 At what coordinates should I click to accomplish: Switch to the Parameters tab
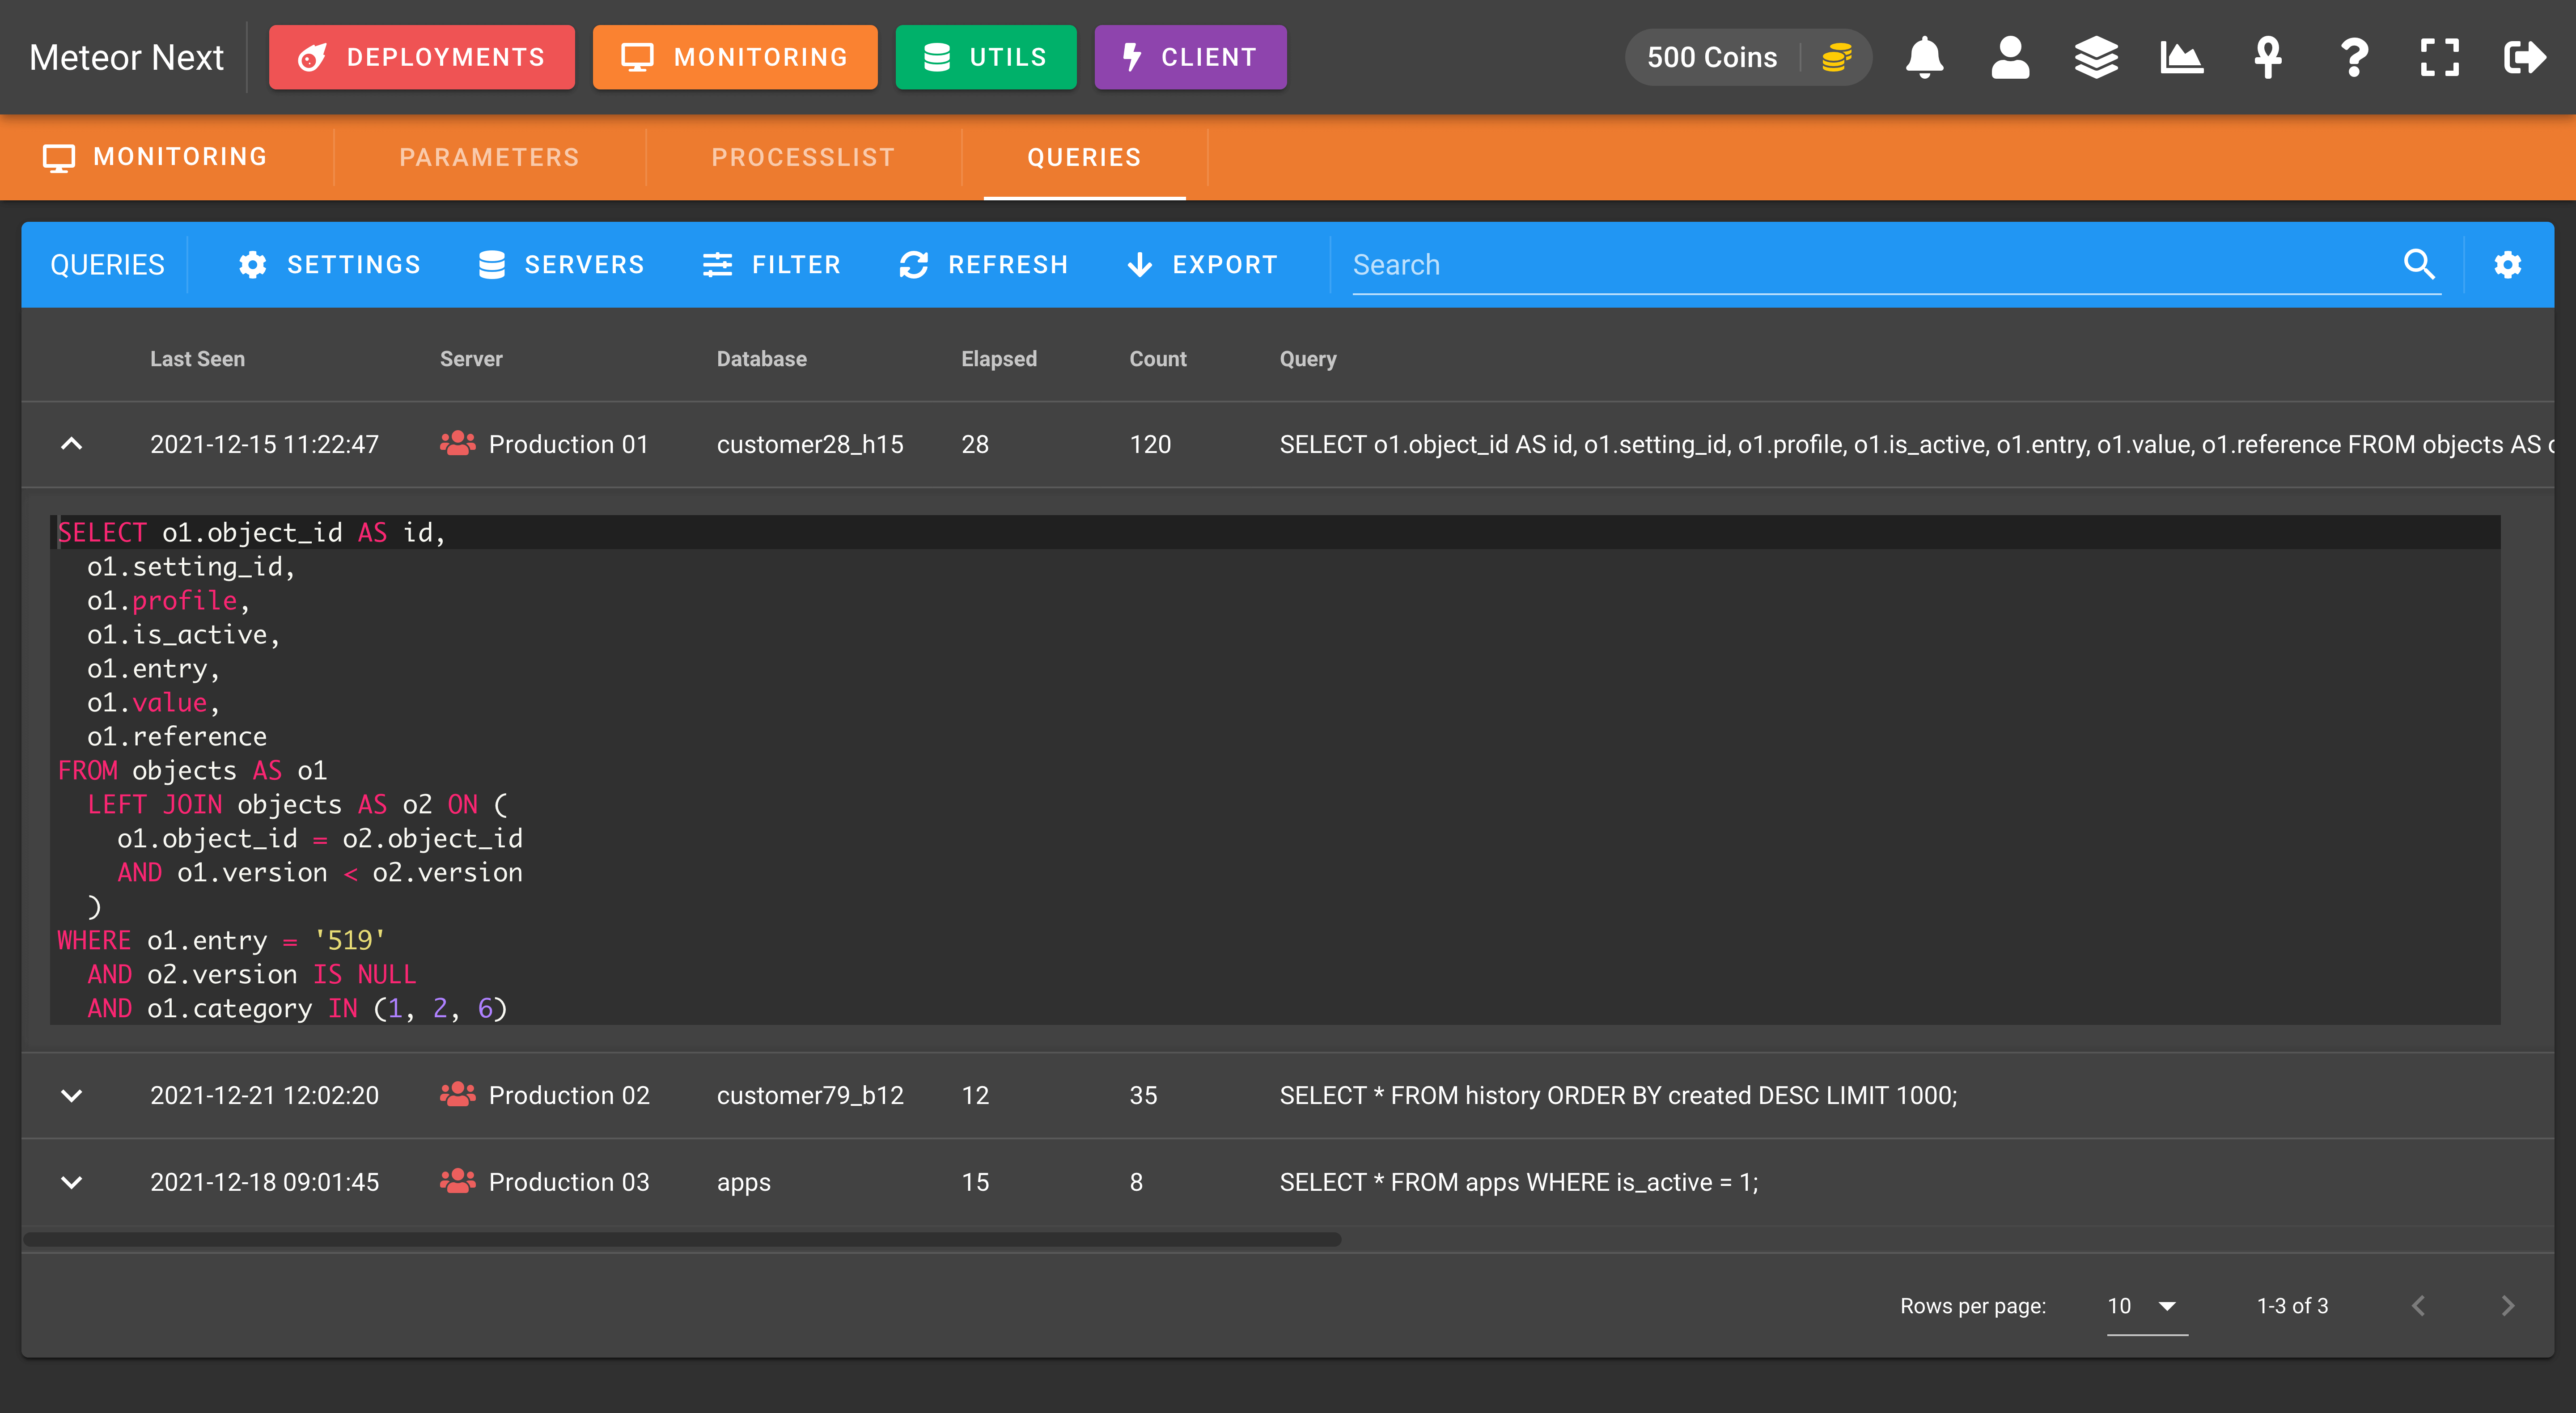[489, 157]
